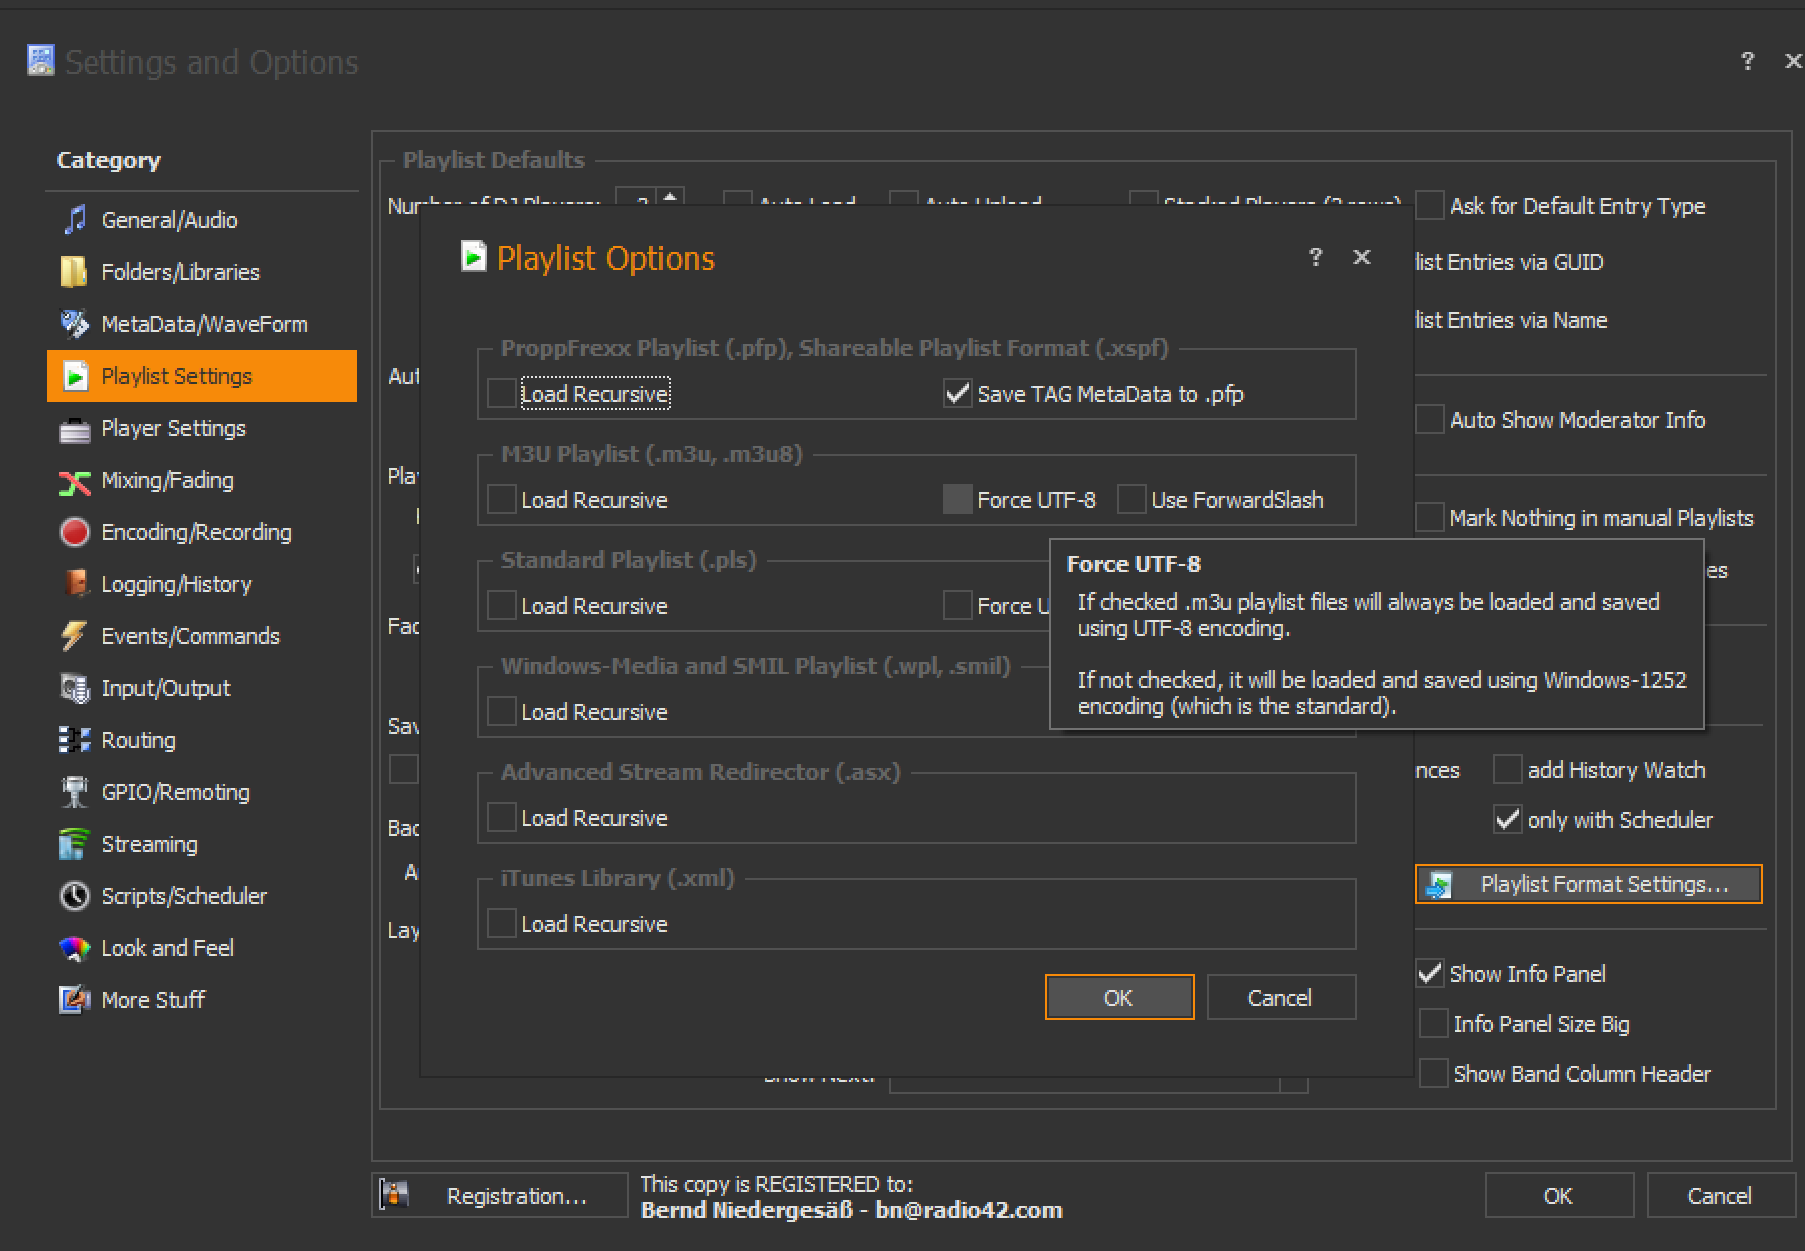Viewport: 1805px width, 1251px height.
Task: Select the Routing category
Action: pos(138,740)
